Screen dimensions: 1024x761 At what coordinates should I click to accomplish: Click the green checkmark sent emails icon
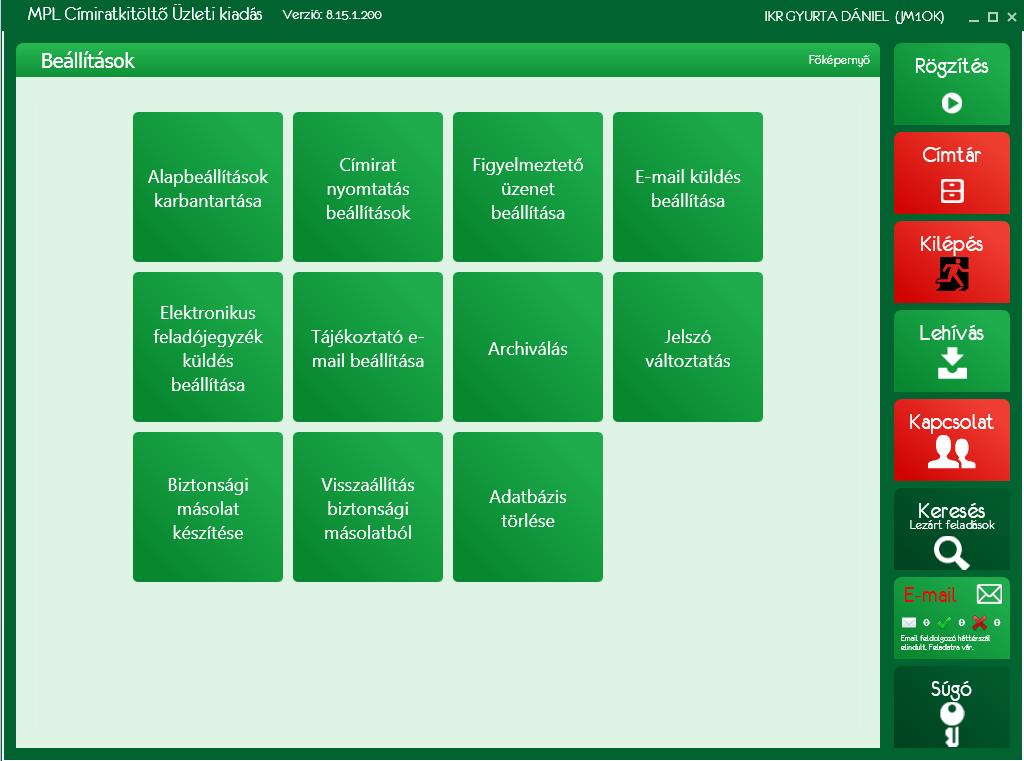(944, 623)
